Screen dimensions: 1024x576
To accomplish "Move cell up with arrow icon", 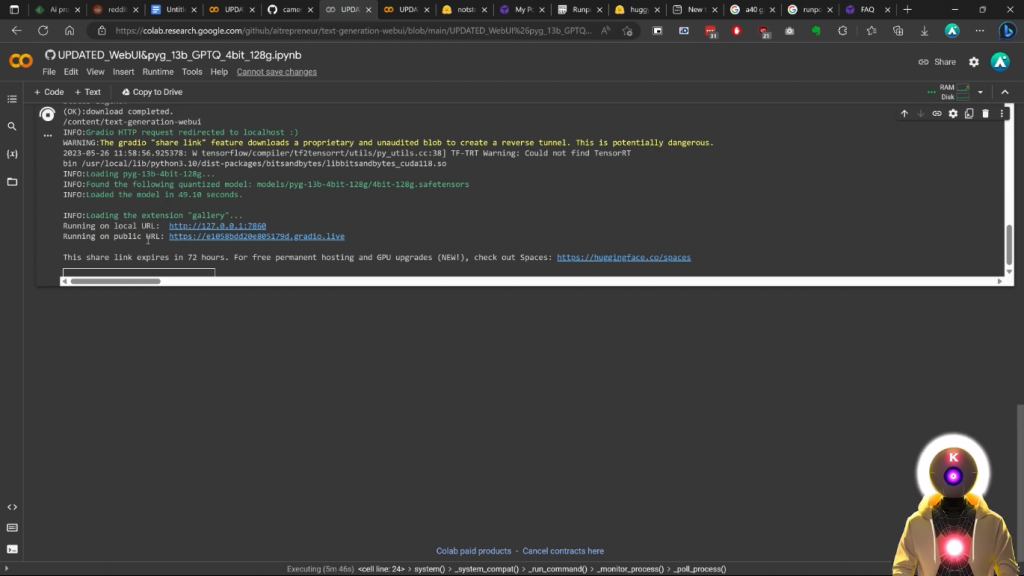I will (904, 114).
